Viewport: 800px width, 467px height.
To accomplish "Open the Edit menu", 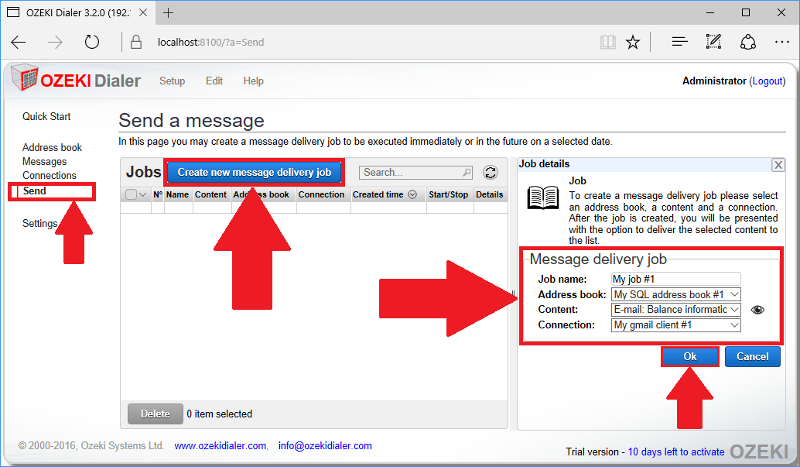I will click(214, 81).
